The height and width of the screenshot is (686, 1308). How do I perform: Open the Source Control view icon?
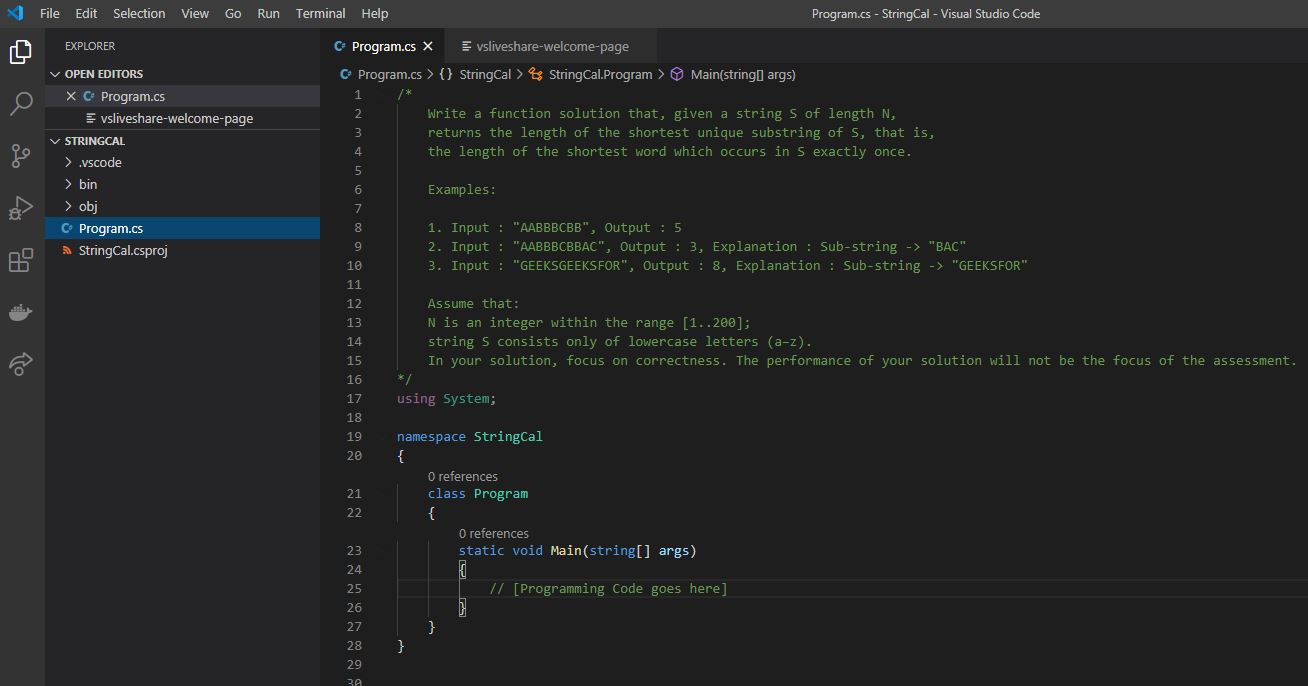pos(21,156)
